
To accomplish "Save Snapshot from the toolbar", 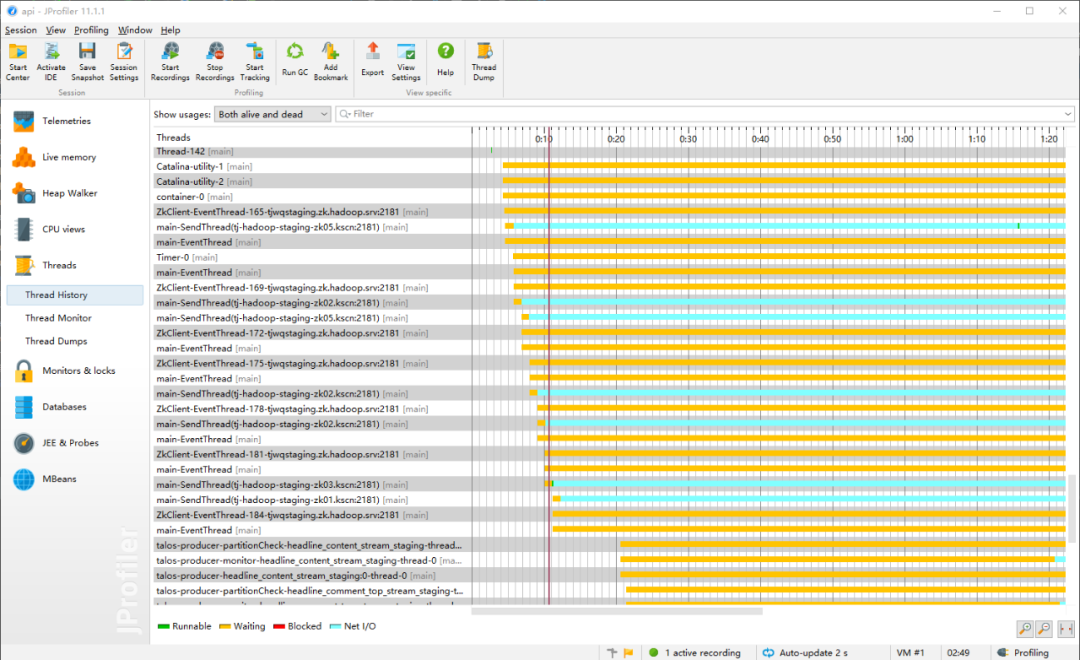I will click(x=87, y=61).
